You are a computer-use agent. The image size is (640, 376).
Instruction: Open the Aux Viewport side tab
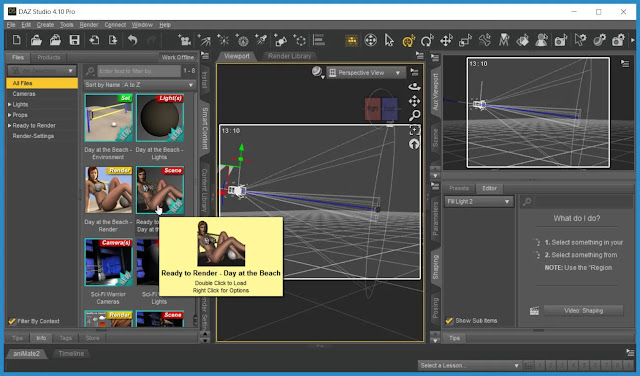pos(436,92)
